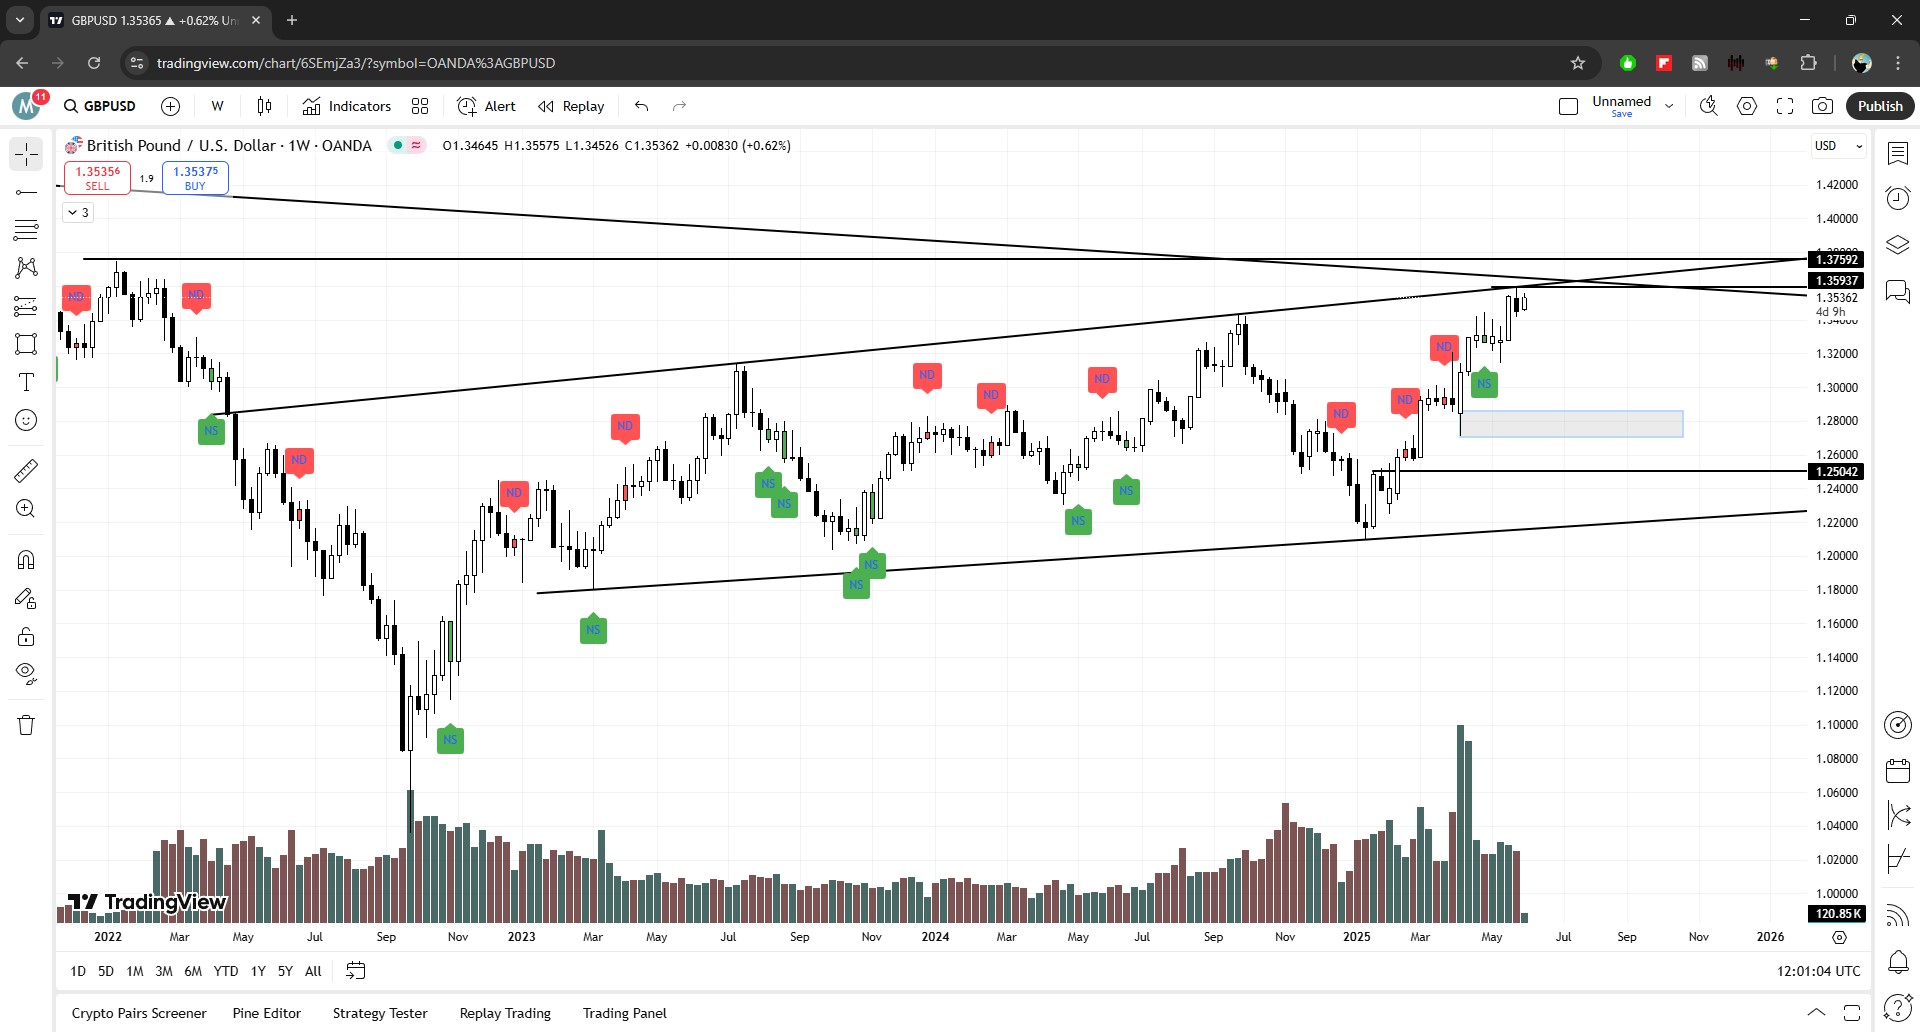Viewport: 1920px width, 1032px height.
Task: Start Bar Replay mode
Action: pos(571,106)
